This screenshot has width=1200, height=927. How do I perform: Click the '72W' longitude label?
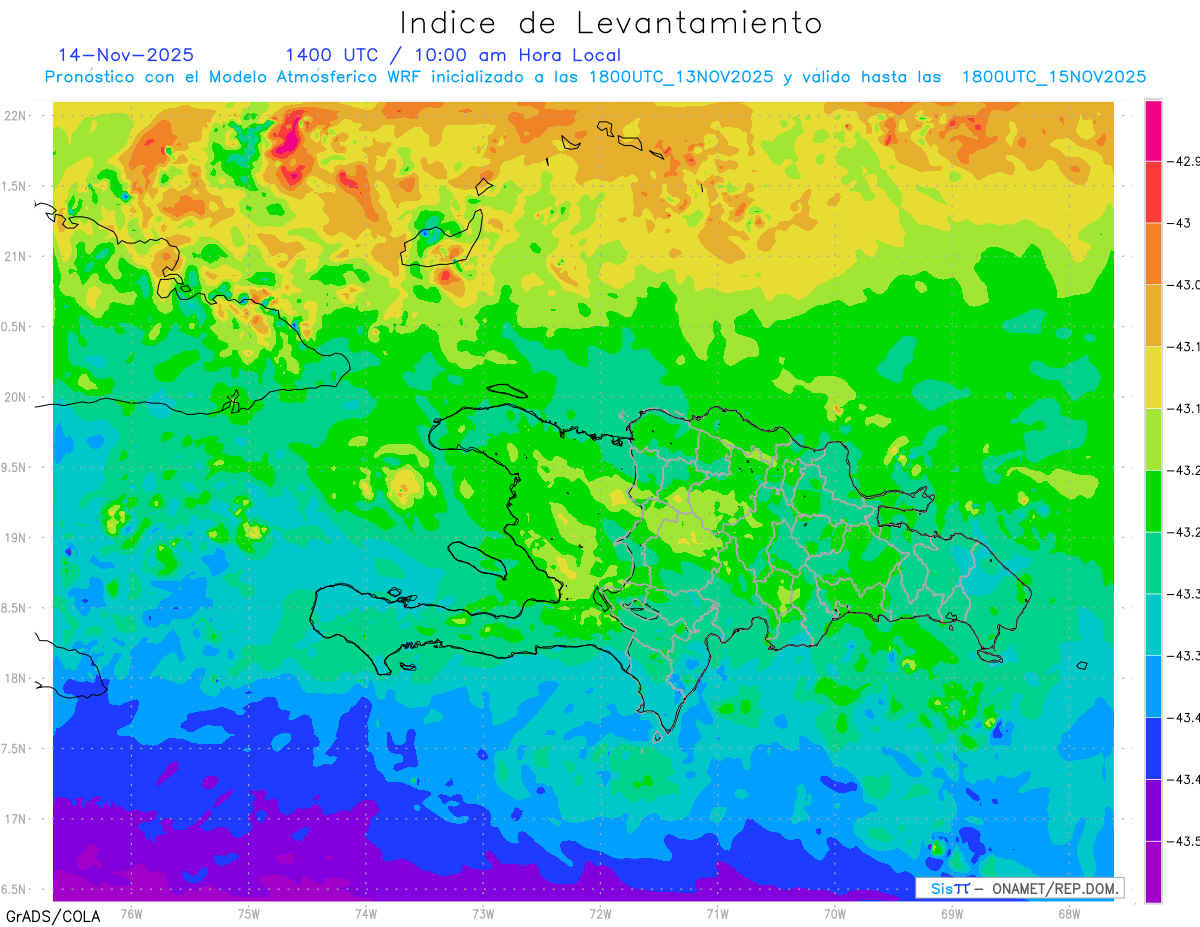click(600, 913)
